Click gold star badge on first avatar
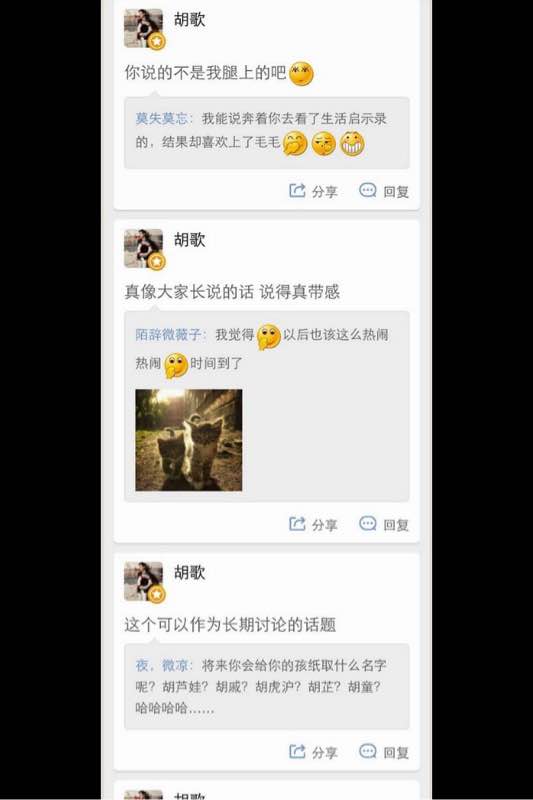Image resolution: width=533 pixels, height=800 pixels. (x=157, y=41)
